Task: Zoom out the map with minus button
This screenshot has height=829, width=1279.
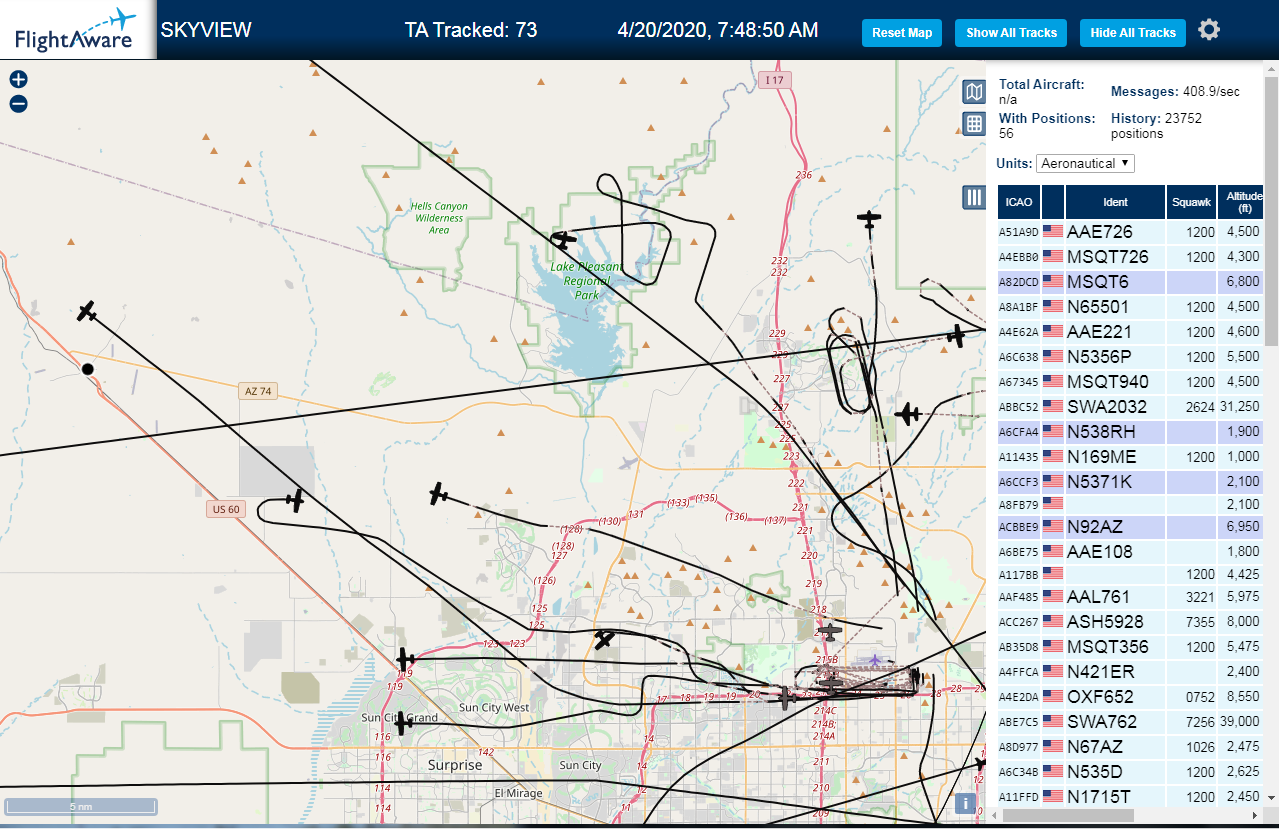Action: 18,104
